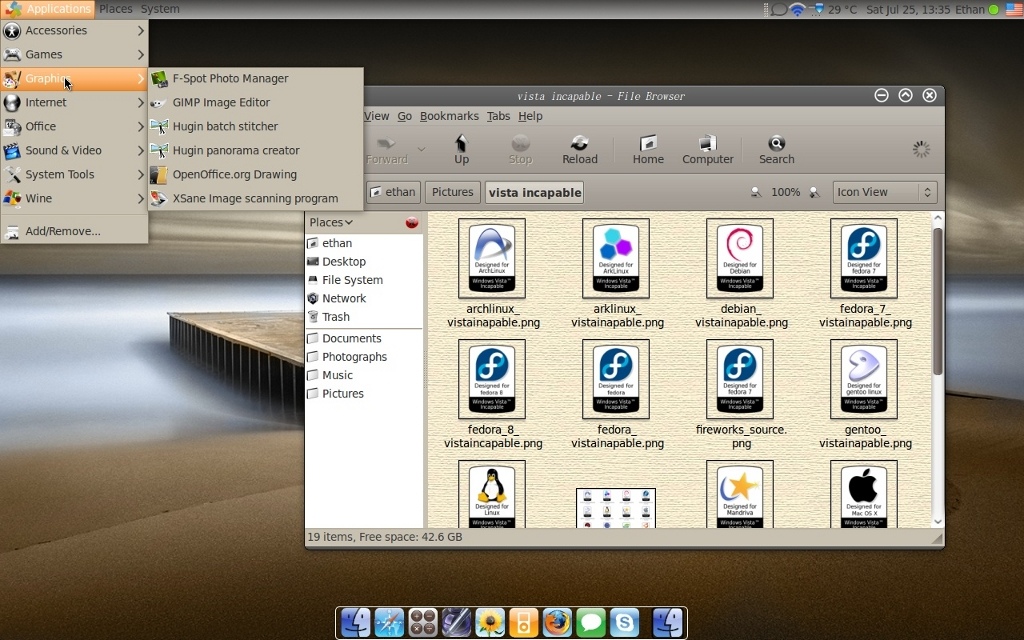Screen dimensions: 1024x640
Task: Launch OpenOffice.org Drawing
Action: 255,174
